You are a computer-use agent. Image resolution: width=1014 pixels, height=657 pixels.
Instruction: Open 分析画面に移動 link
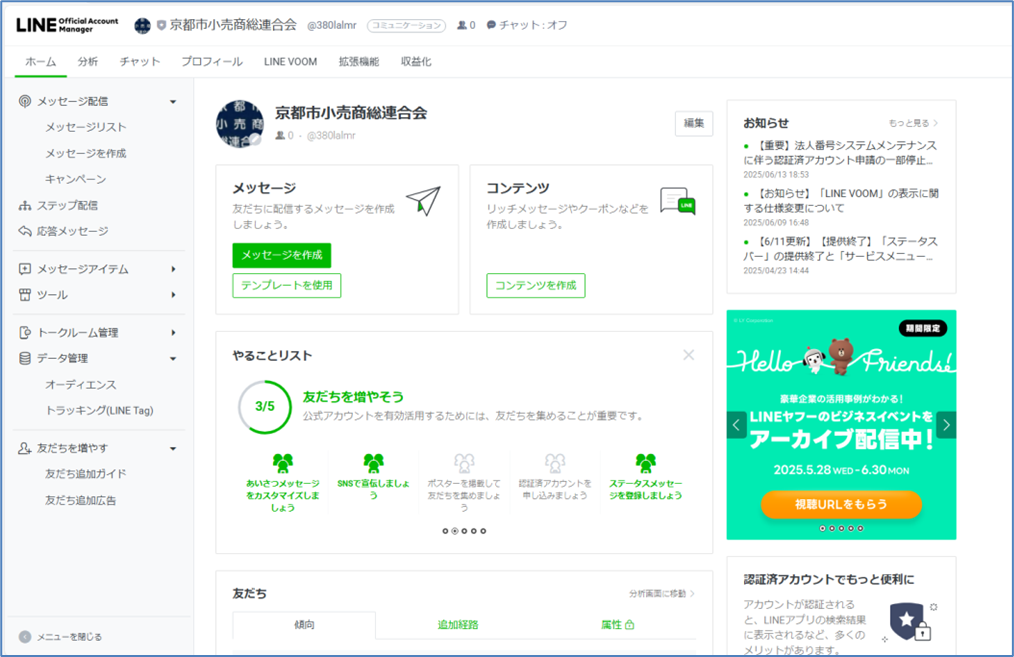point(662,594)
